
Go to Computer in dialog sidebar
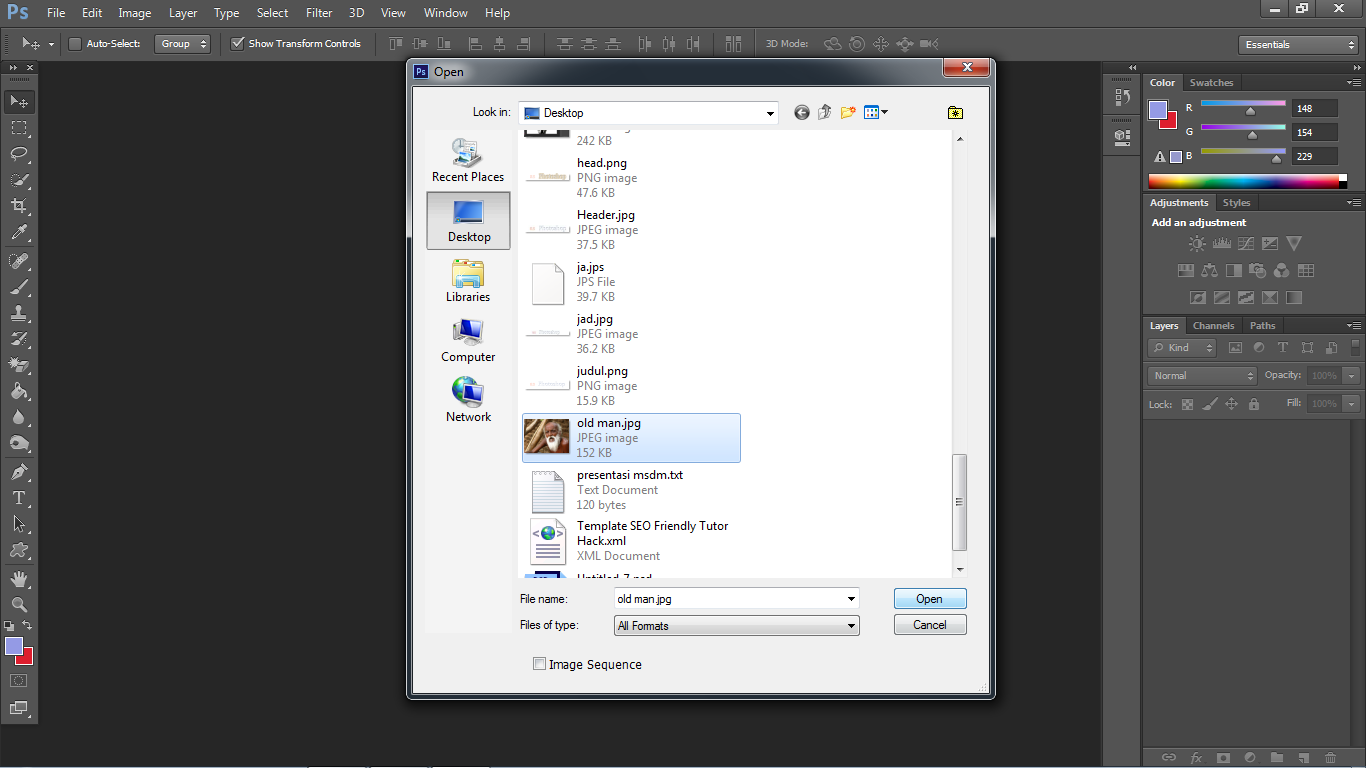(468, 341)
